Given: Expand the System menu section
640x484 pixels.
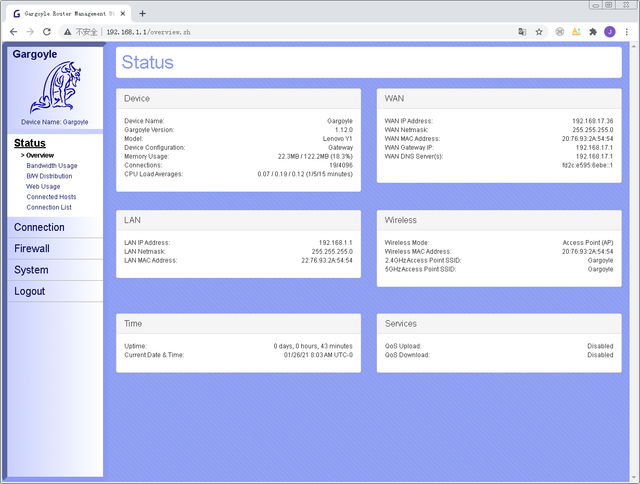Looking at the screenshot, I should (x=31, y=270).
